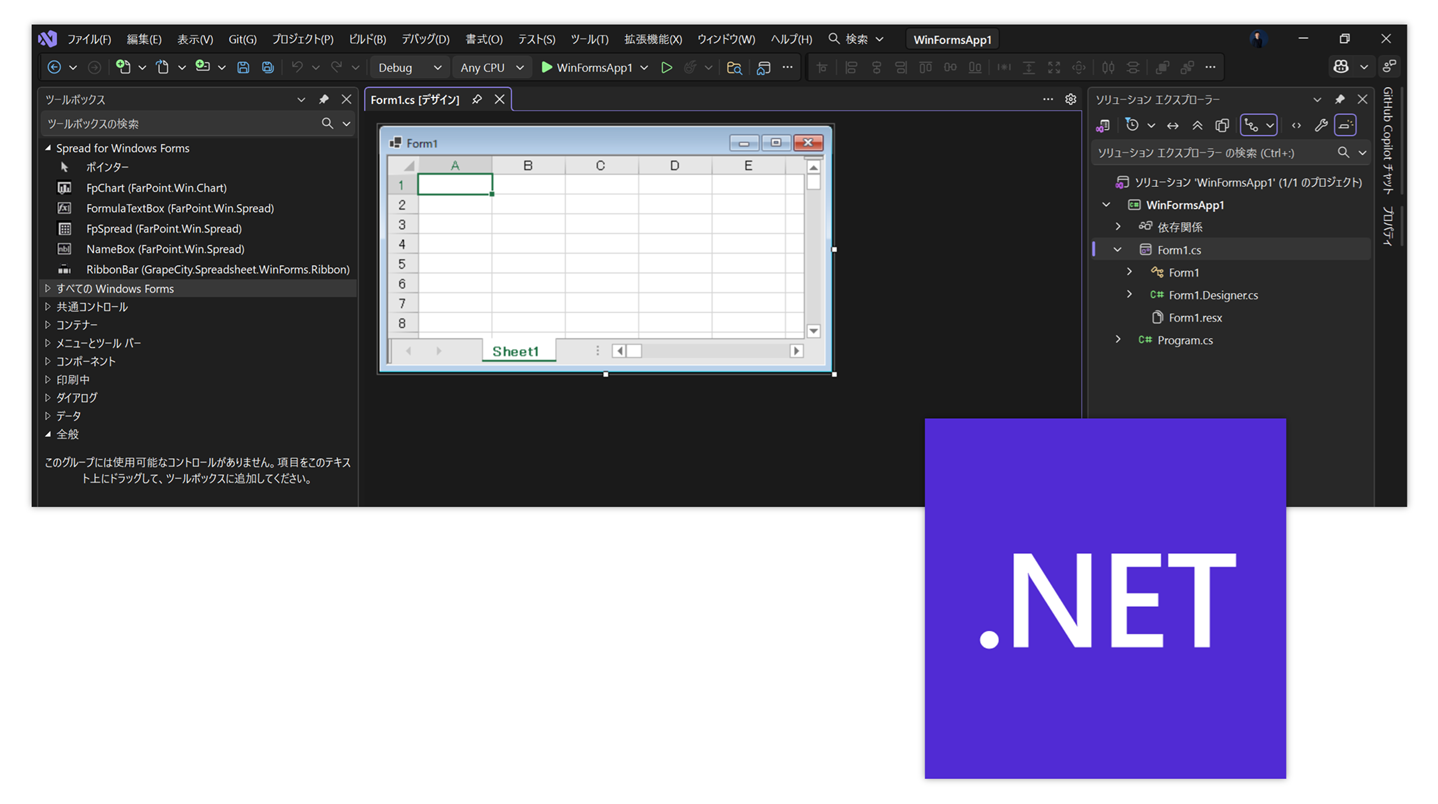The height and width of the screenshot is (804, 1438).
Task: Start debugging with the green WinFormsApp1 play button
Action: tap(587, 67)
